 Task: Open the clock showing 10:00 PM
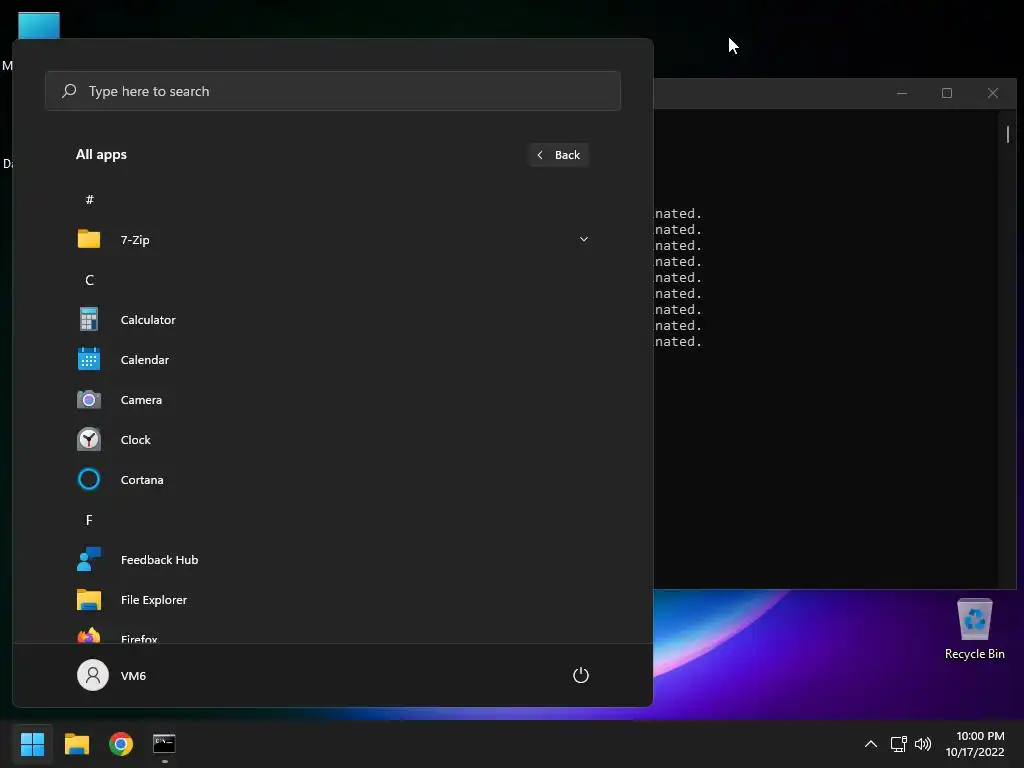(975, 744)
